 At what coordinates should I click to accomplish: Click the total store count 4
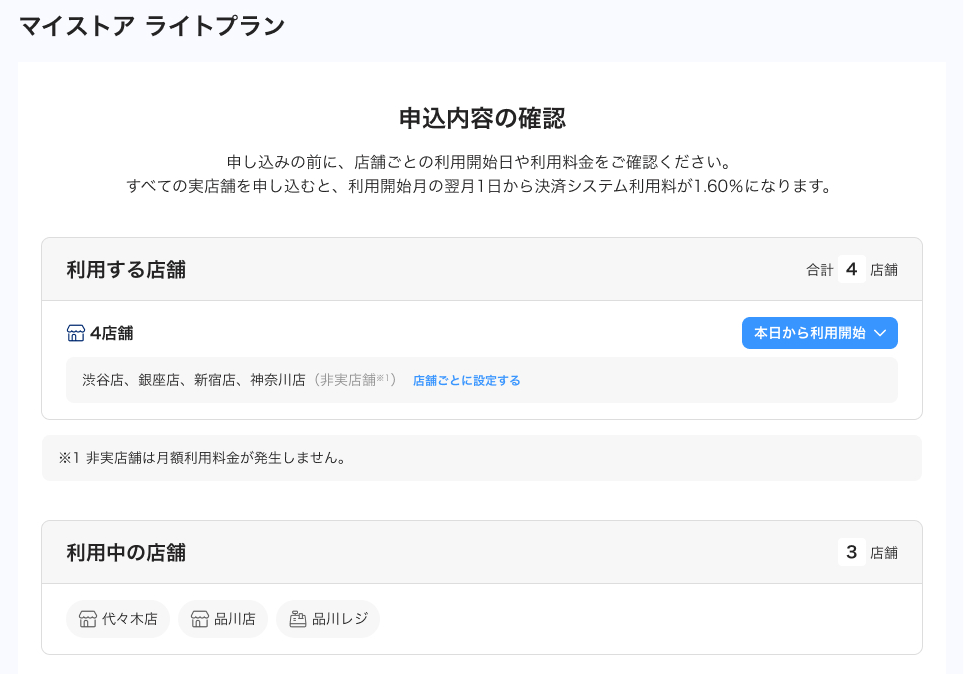pyautogui.click(x=851, y=269)
